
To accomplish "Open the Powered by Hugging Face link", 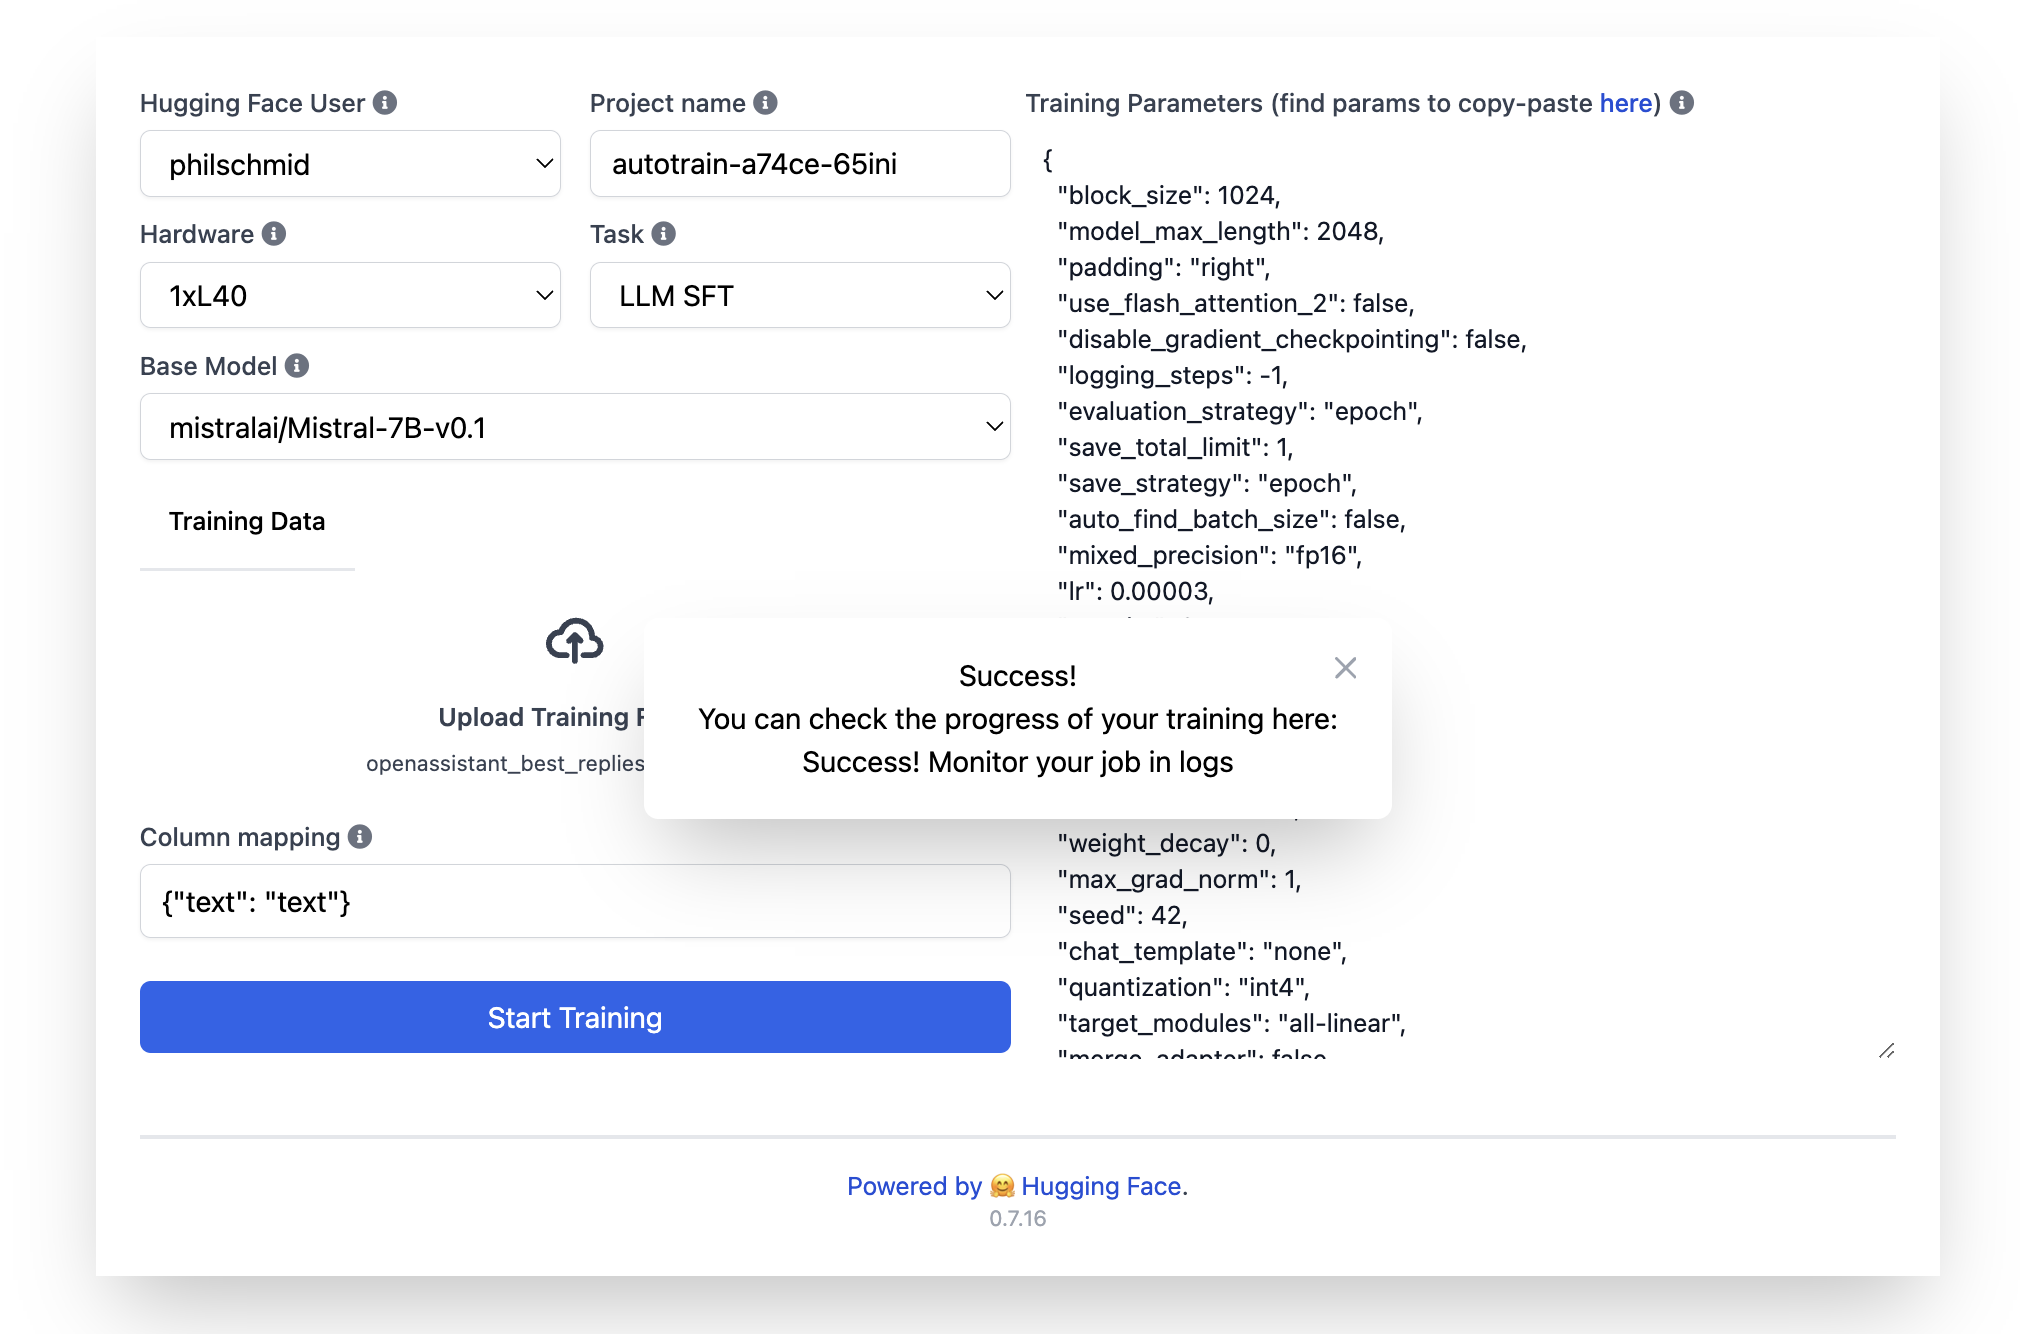I will pos(1016,1186).
